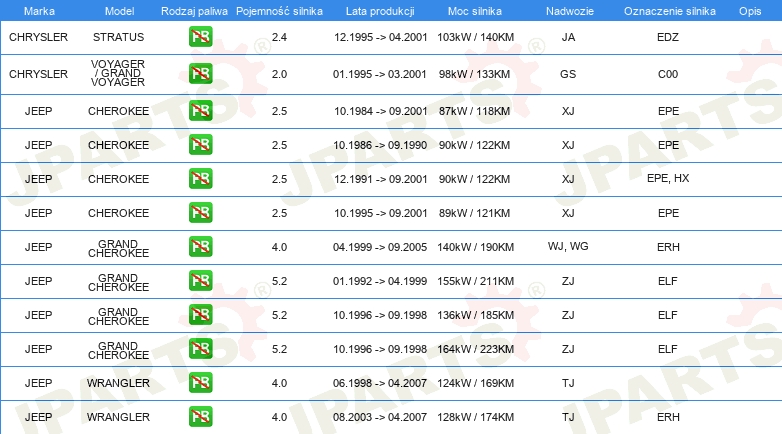Click the 10.1984 -> 09.2001 production years
Viewport: 782px width, 434px height.
tap(381, 111)
